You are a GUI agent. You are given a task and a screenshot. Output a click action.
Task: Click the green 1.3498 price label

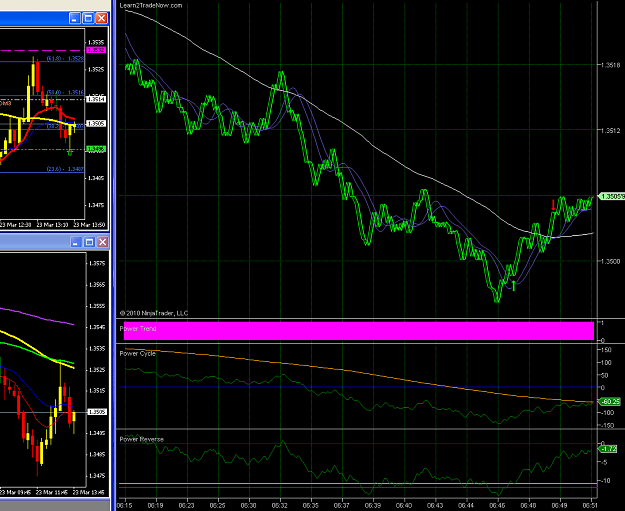pos(96,149)
